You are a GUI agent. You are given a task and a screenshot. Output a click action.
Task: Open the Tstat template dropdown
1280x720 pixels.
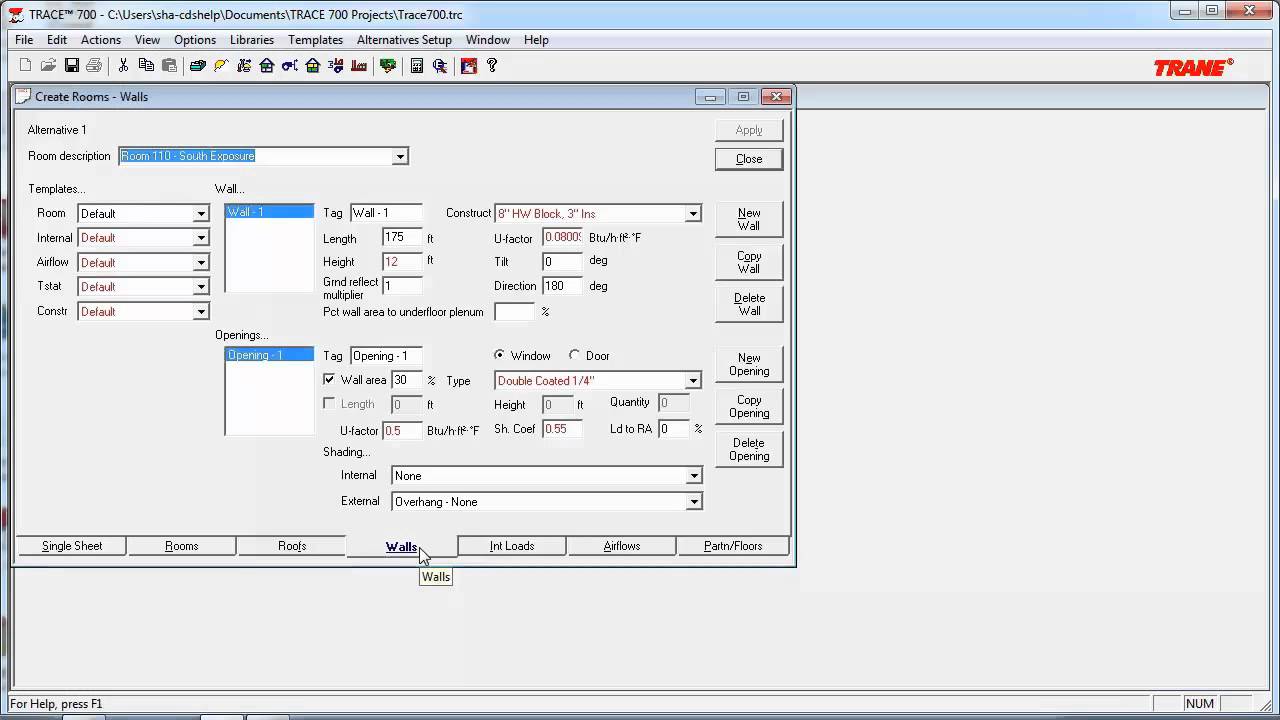point(201,286)
